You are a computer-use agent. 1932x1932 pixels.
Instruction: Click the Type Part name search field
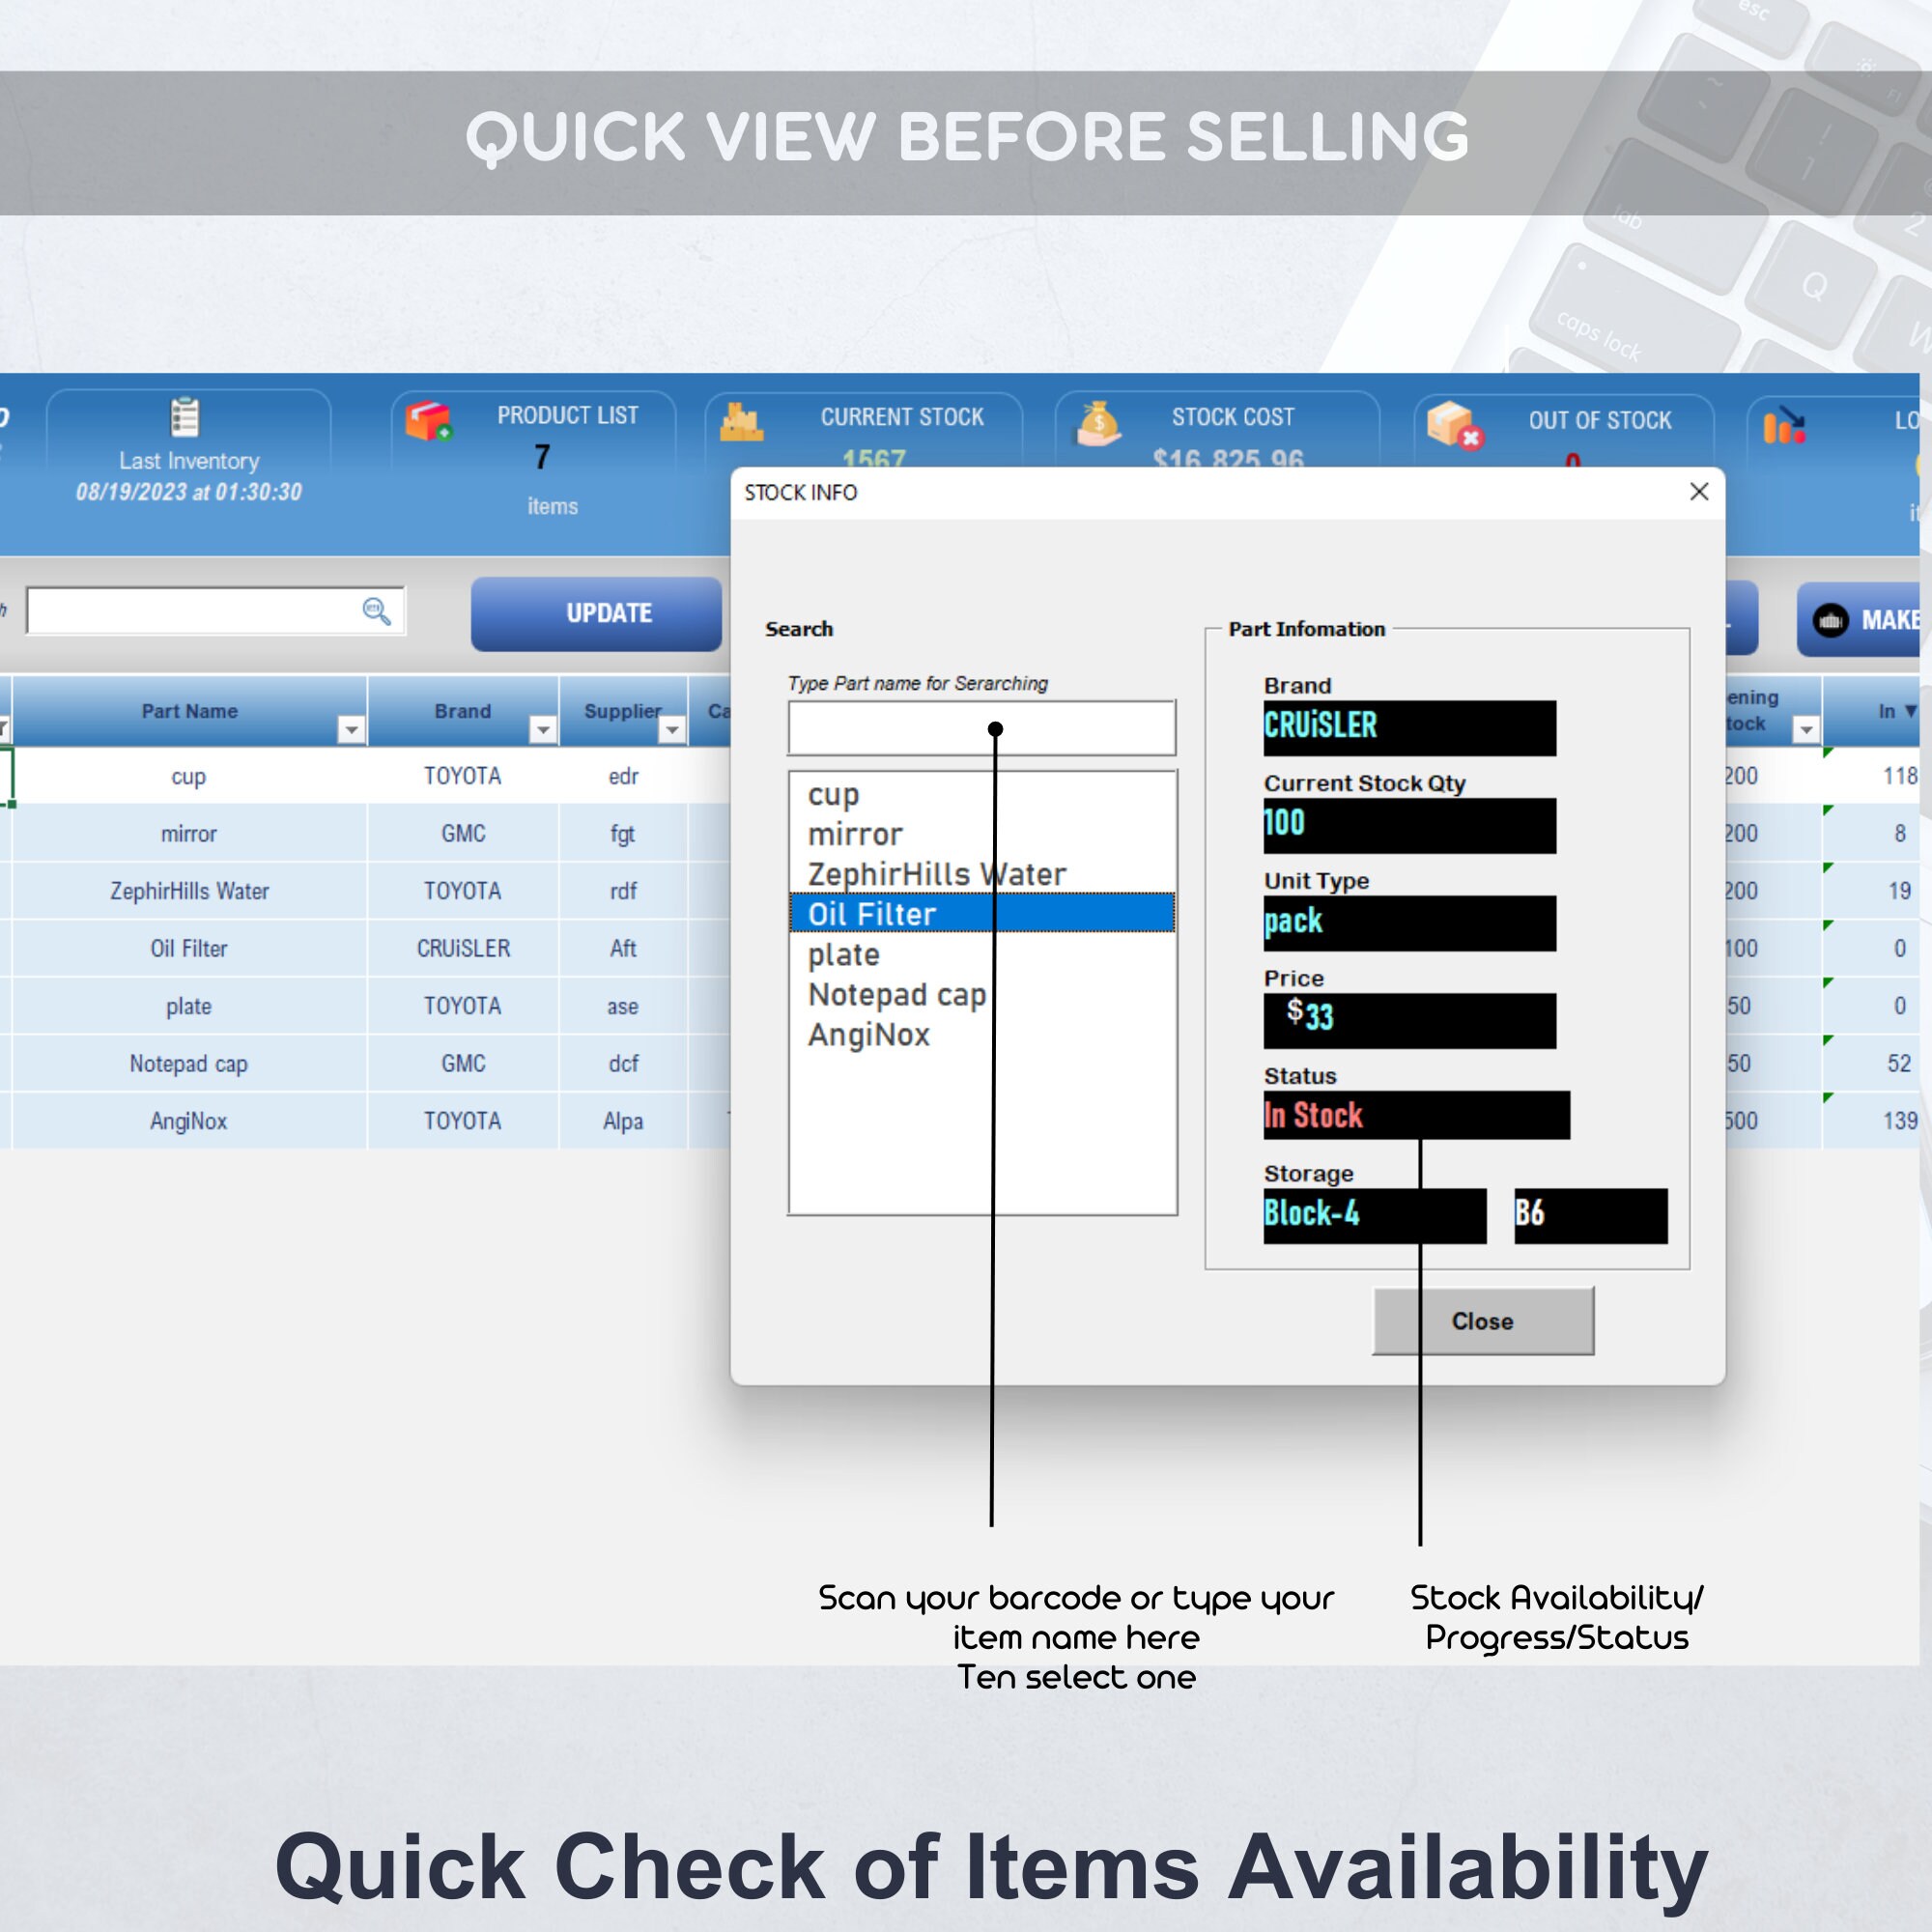(x=982, y=728)
